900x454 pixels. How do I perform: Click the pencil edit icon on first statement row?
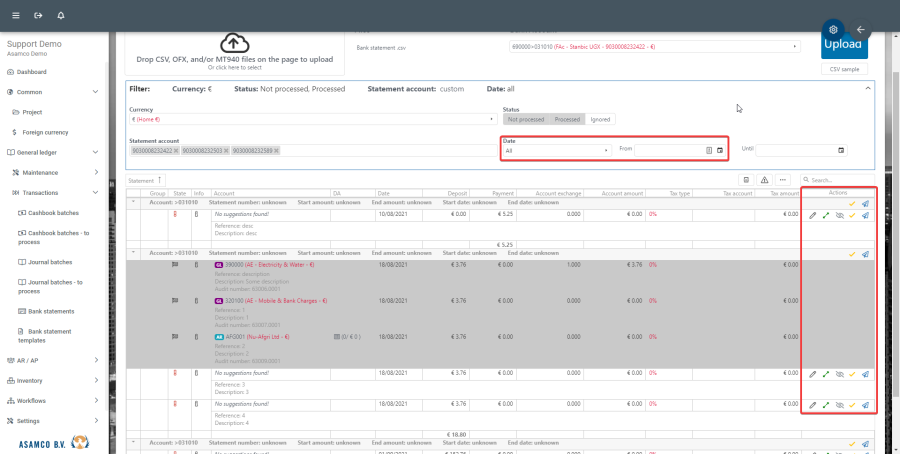[812, 215]
